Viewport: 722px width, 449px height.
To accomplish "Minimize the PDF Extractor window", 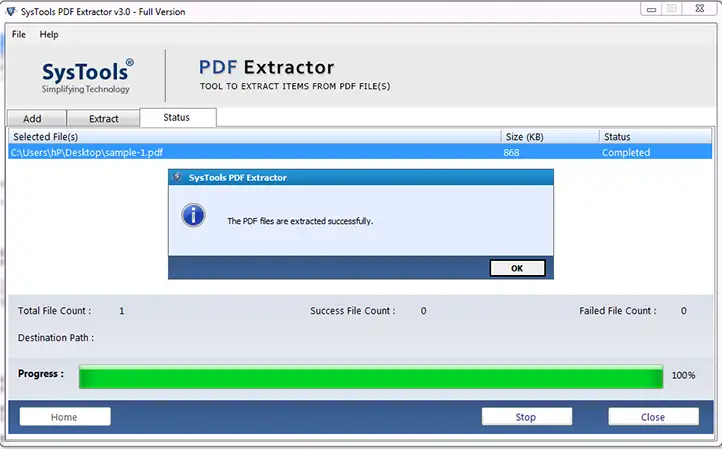I will pyautogui.click(x=652, y=9).
